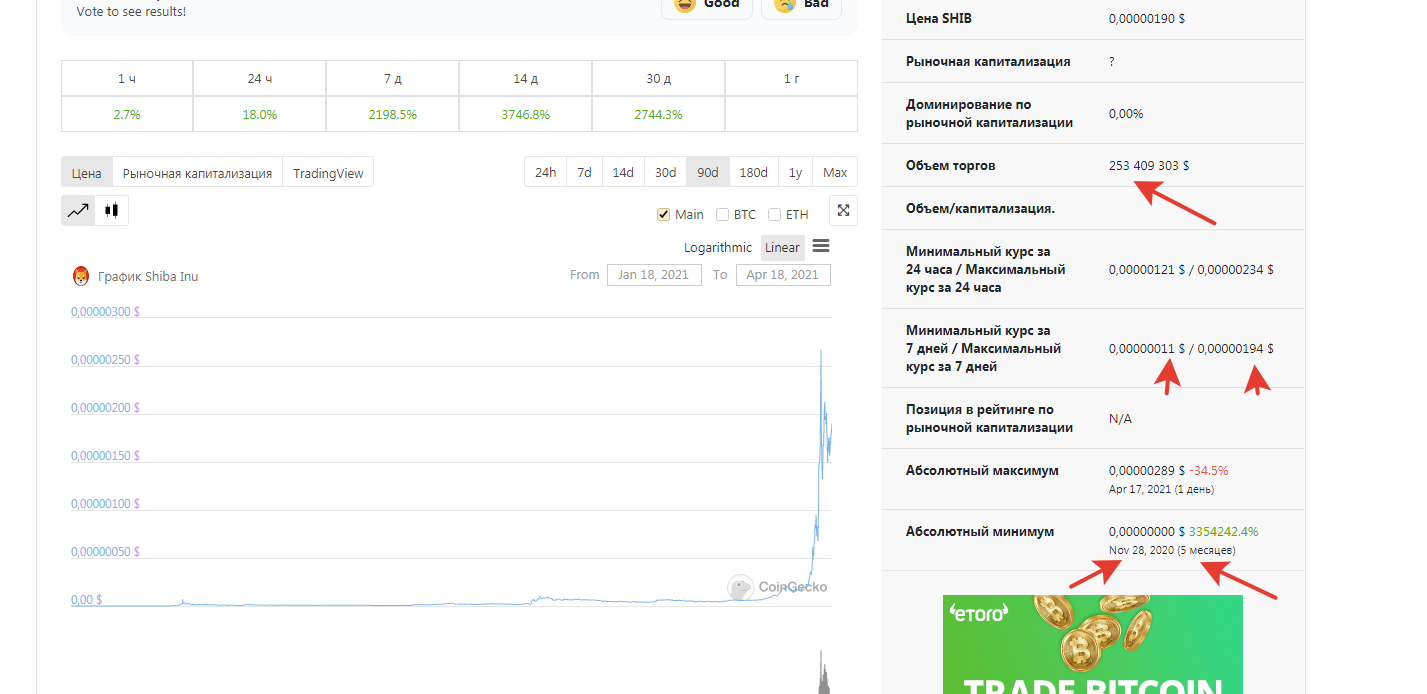Expand chart to fullscreen
This screenshot has width=1427, height=694.
843,210
